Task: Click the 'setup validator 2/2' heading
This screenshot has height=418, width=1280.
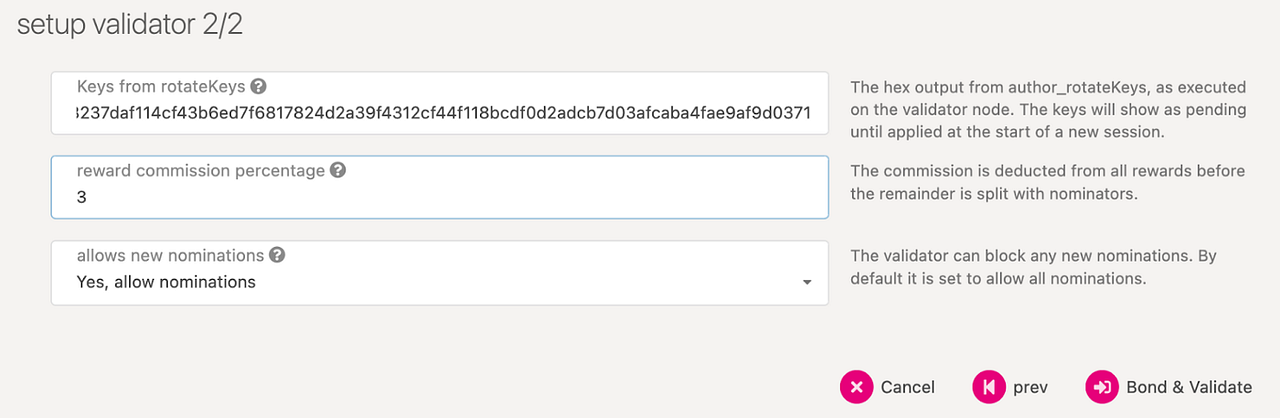Action: point(130,25)
